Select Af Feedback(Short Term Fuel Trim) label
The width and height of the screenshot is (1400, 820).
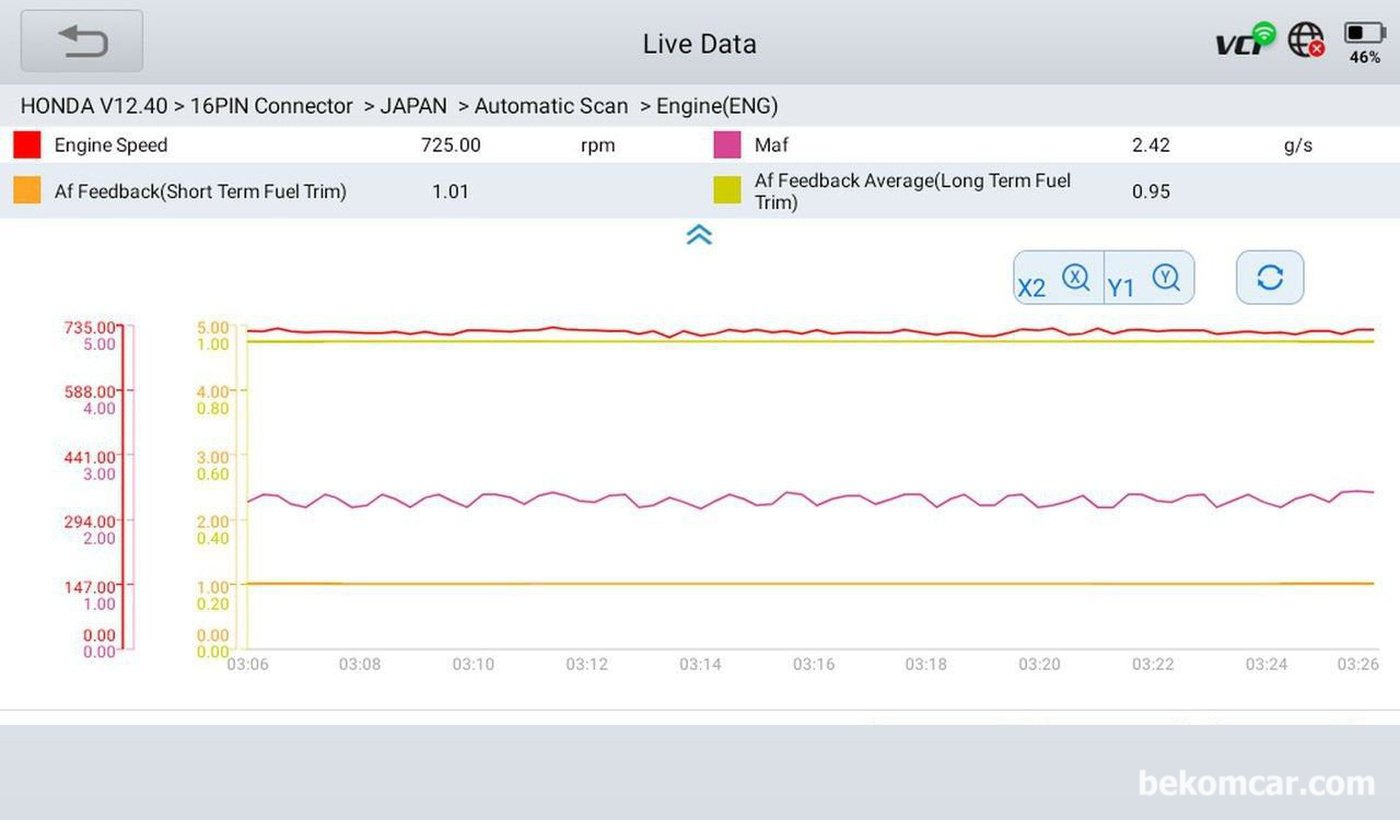[200, 191]
